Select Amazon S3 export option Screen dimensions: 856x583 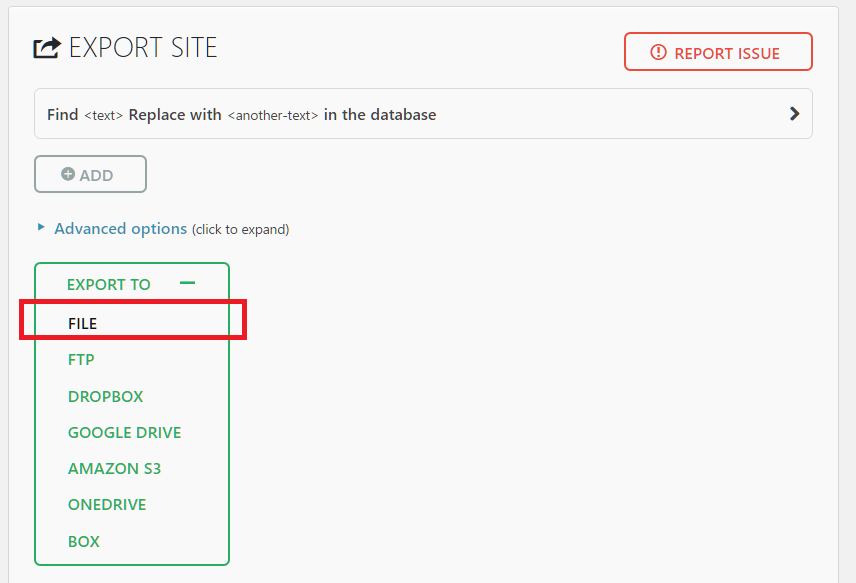pos(114,469)
